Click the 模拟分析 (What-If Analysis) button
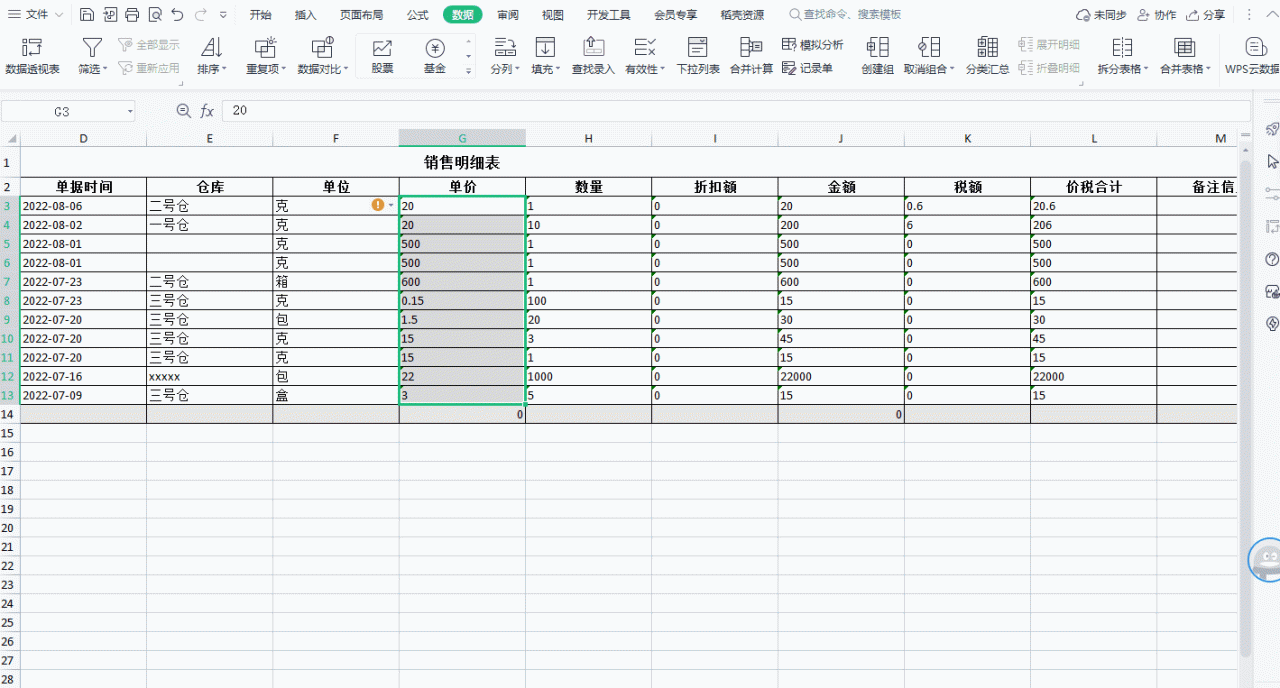The height and width of the screenshot is (688, 1280). tap(813, 45)
